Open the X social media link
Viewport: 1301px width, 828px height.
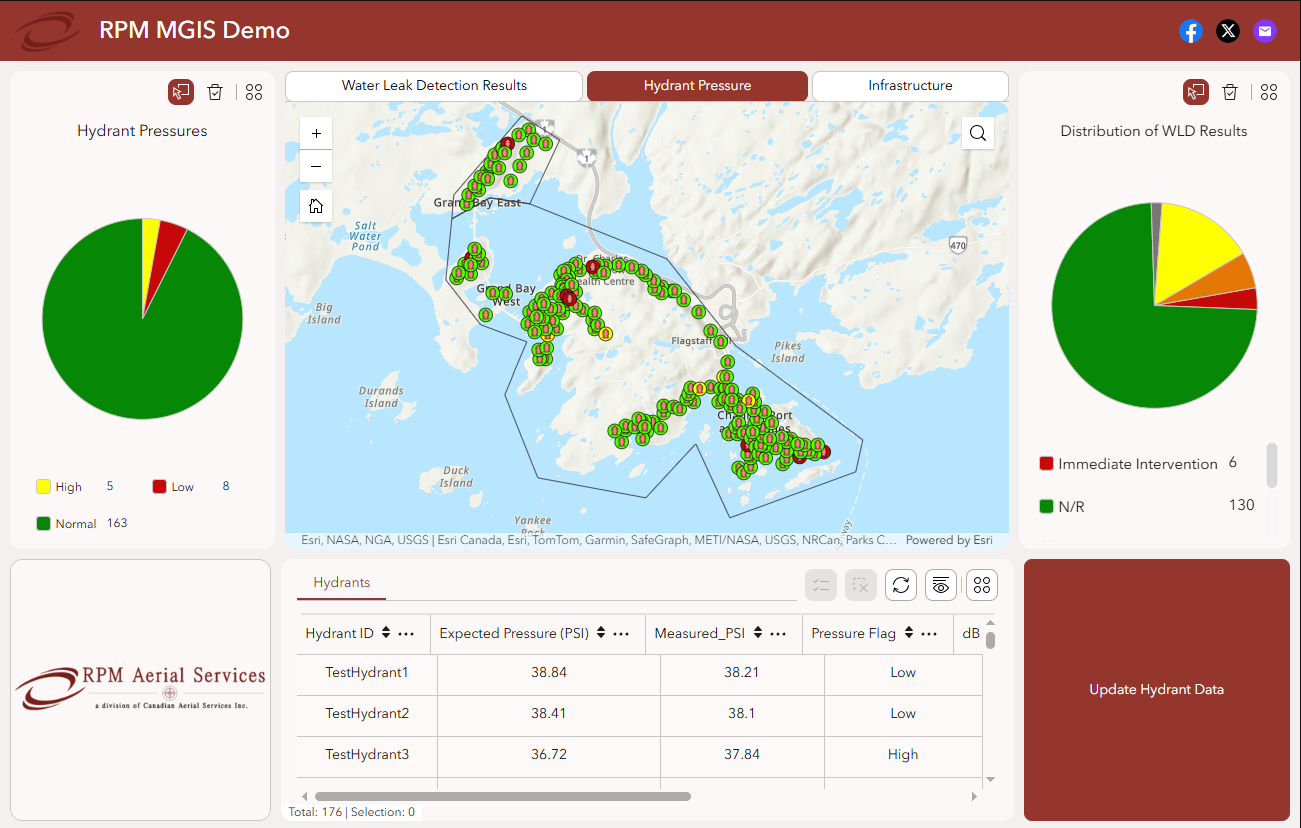point(1228,31)
